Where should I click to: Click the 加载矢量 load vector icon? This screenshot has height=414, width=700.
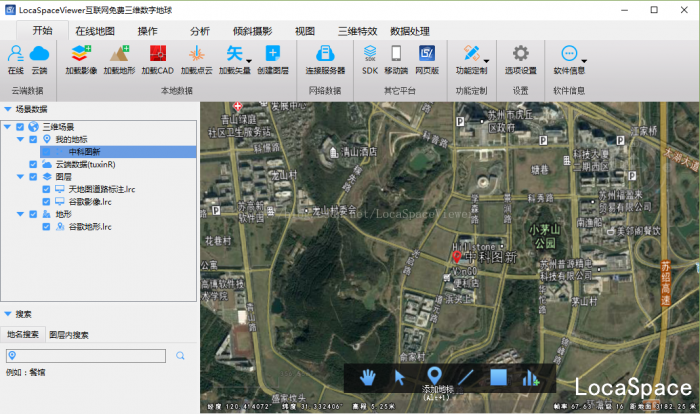(x=234, y=53)
